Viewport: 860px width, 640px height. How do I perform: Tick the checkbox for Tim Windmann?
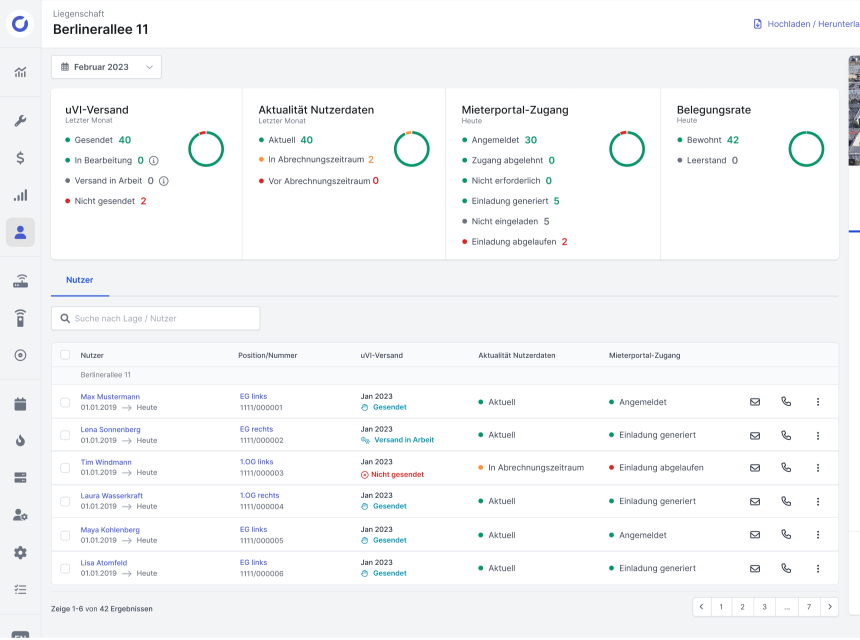point(65,468)
